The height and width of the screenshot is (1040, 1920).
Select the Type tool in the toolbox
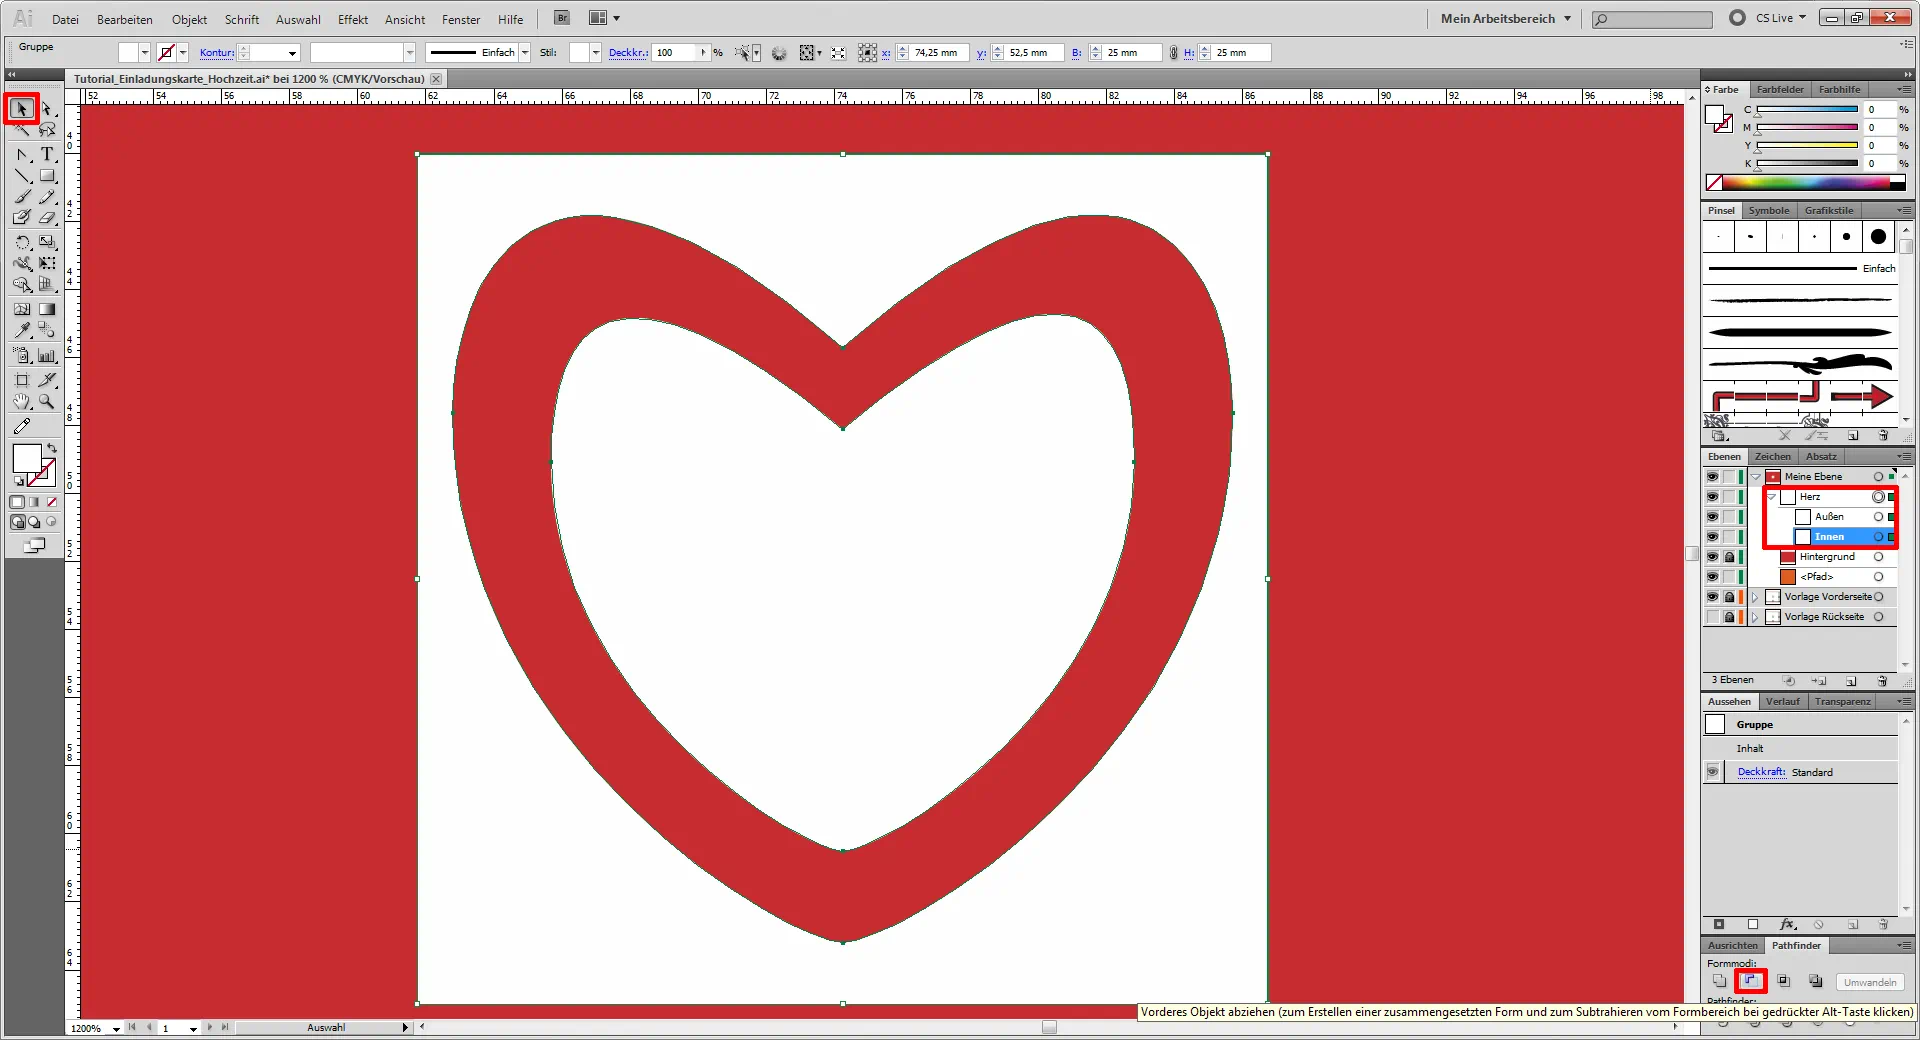point(47,154)
